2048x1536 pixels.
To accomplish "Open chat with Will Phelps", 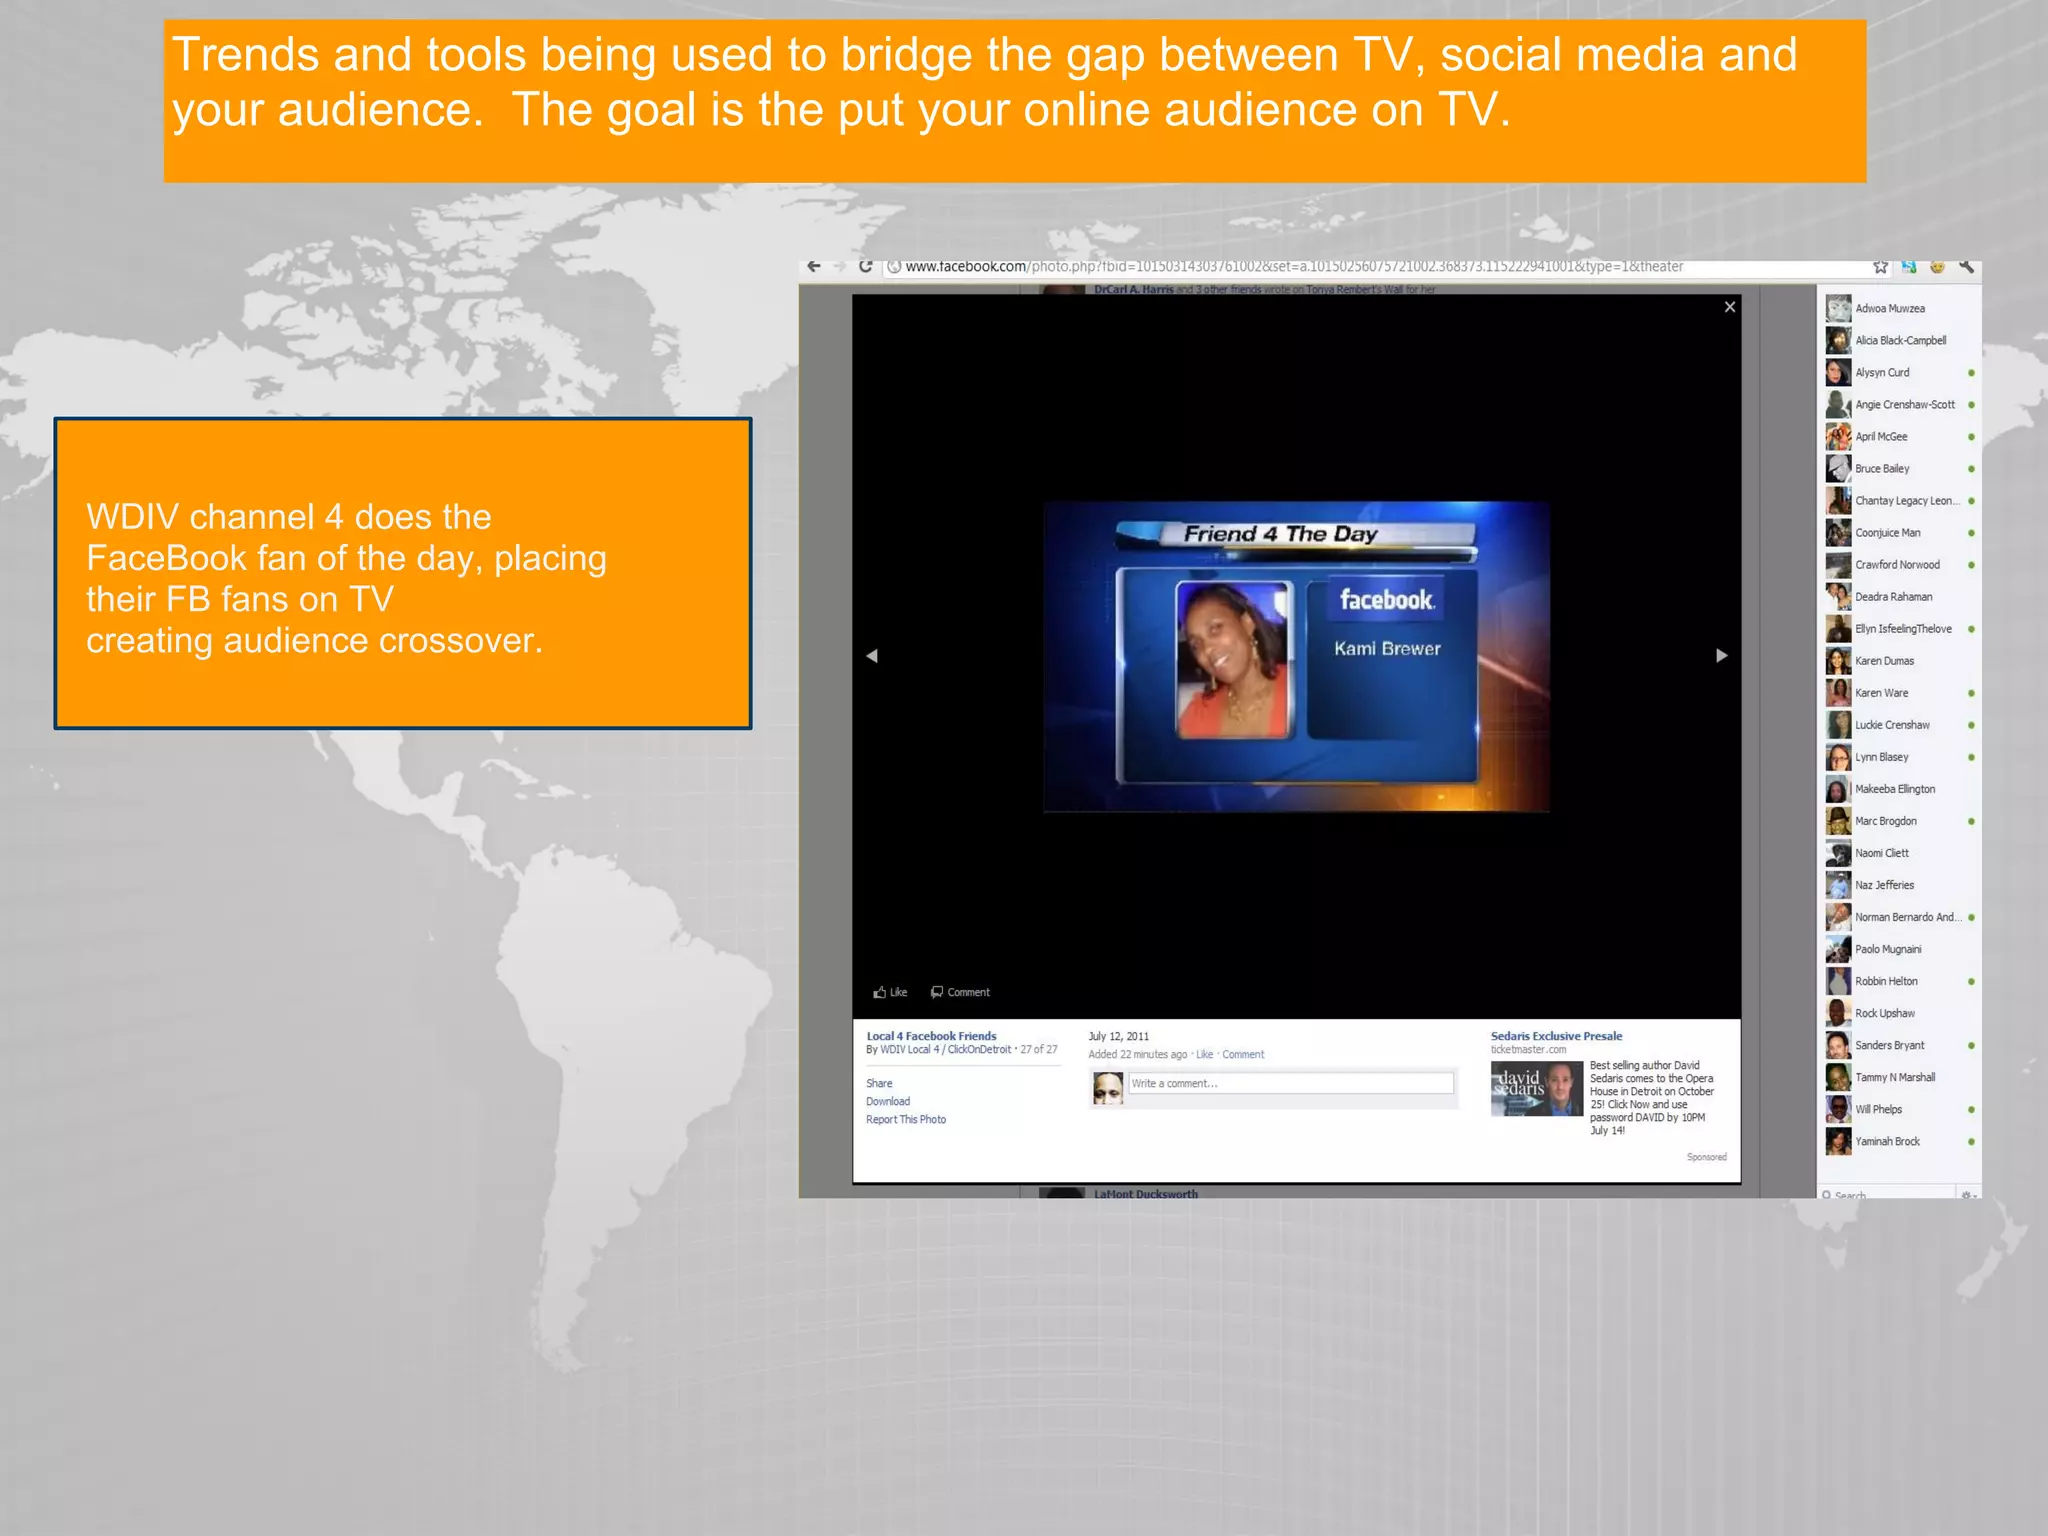I will [x=1898, y=1109].
